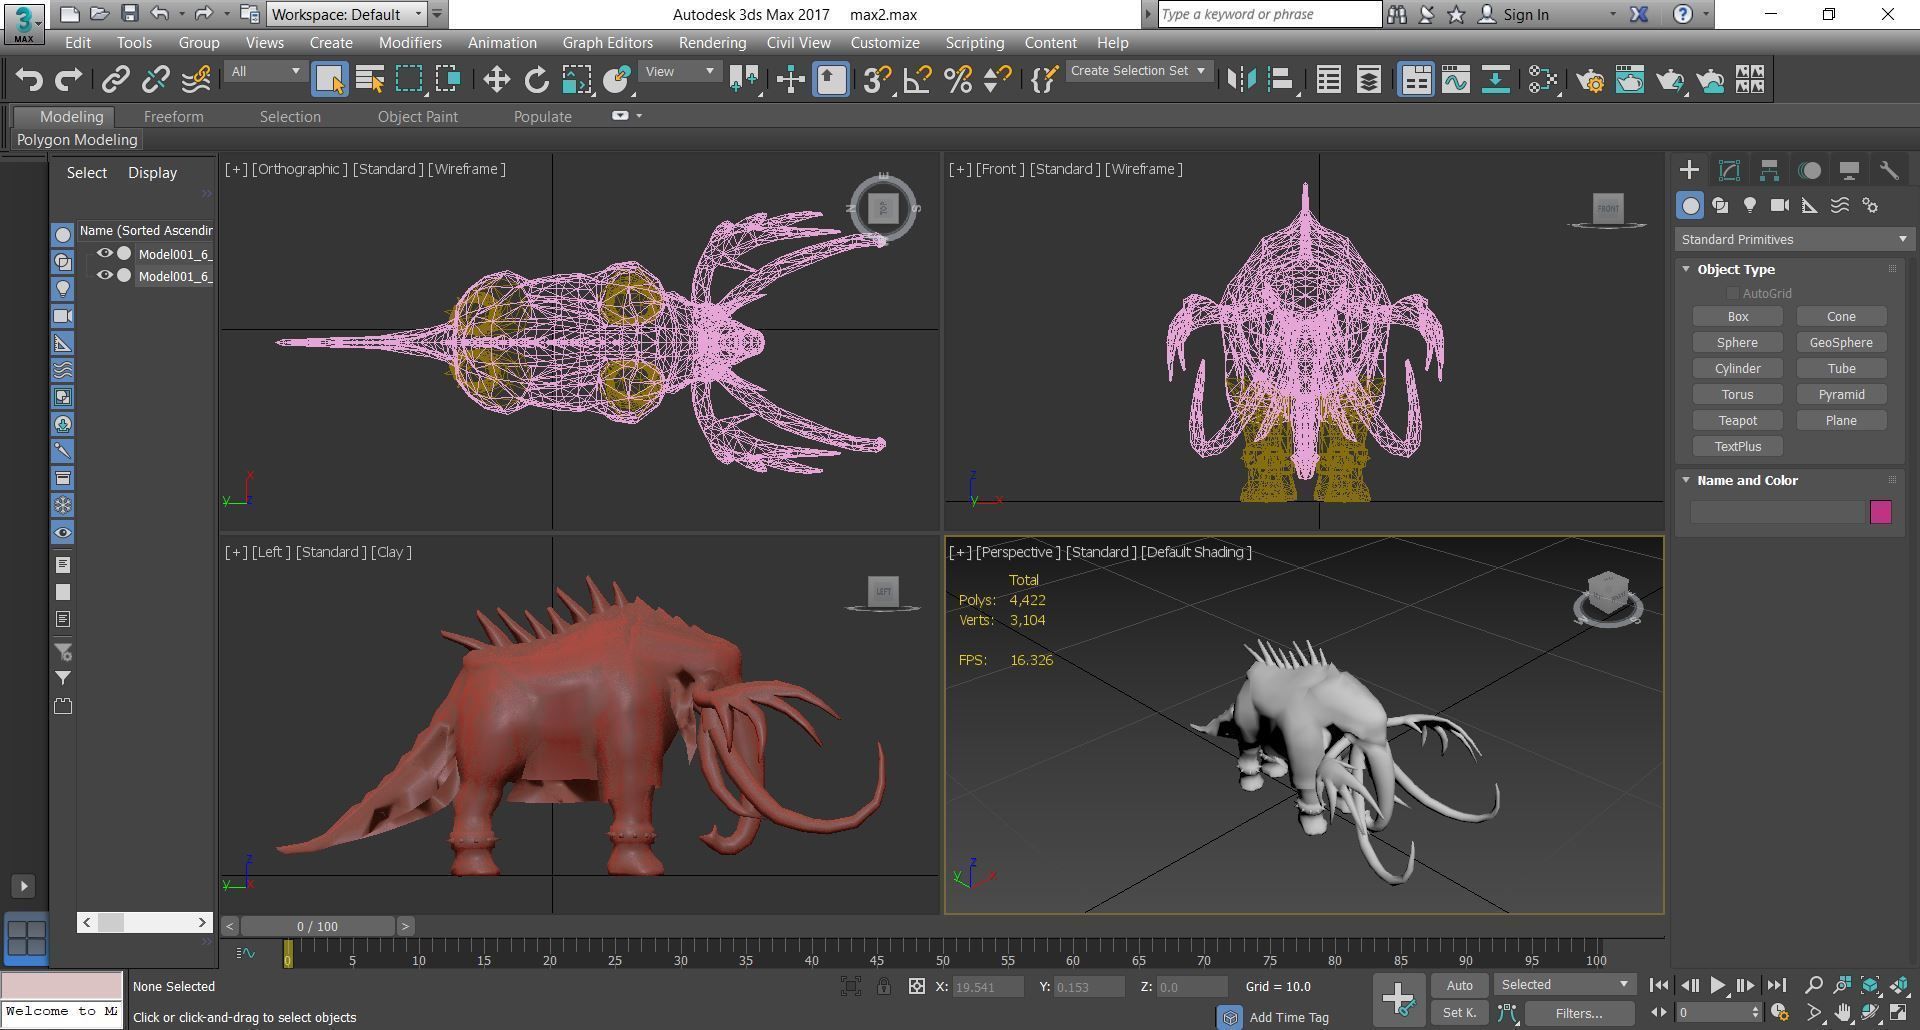
Task: Open the Graph Editors menu
Action: 607,43
